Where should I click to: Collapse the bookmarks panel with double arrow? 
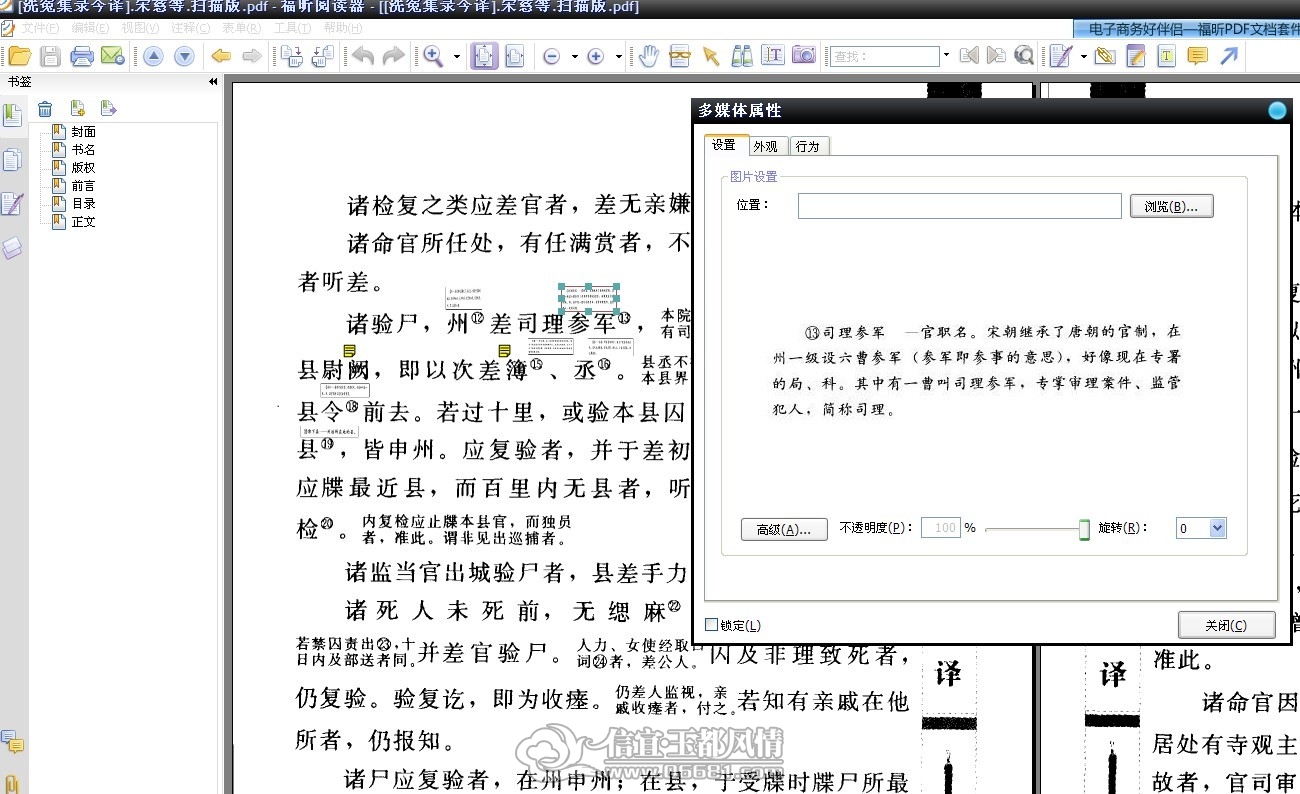(213, 82)
